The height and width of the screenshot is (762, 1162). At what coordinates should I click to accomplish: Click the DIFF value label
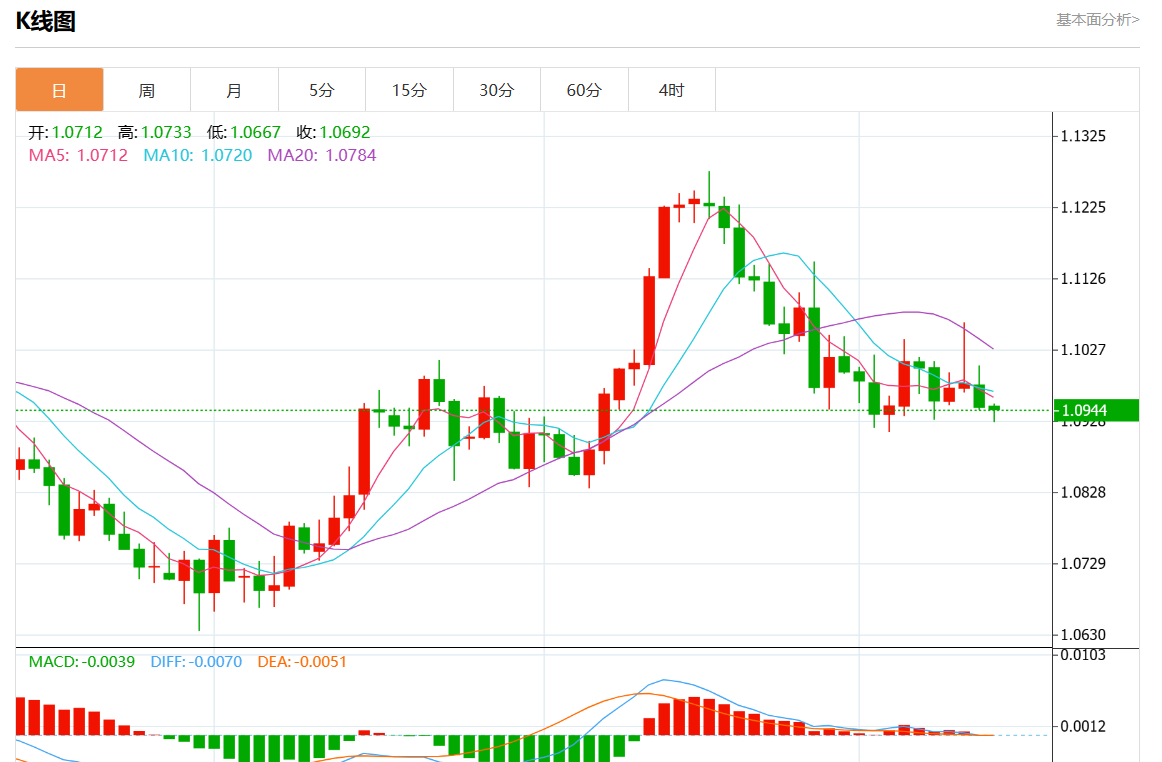click(196, 661)
